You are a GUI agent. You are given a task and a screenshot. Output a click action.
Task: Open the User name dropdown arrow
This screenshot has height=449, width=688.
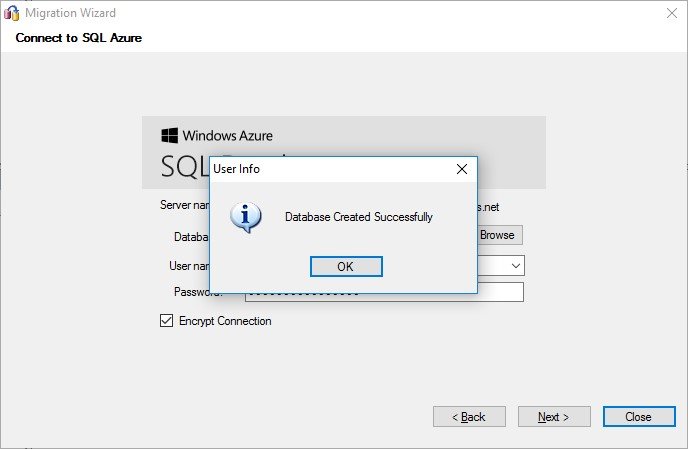tap(516, 266)
